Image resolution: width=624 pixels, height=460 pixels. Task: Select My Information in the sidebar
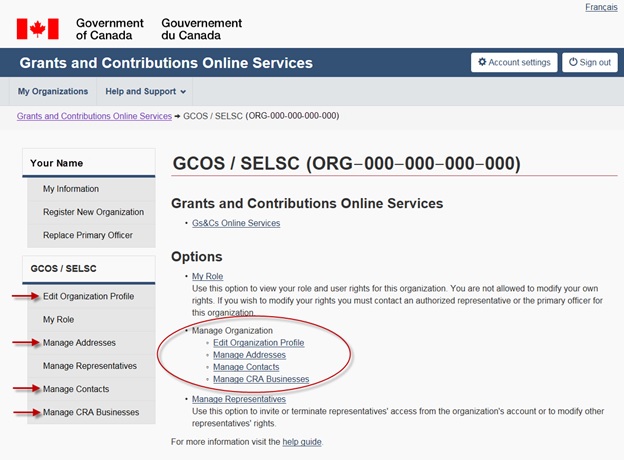tap(70, 189)
